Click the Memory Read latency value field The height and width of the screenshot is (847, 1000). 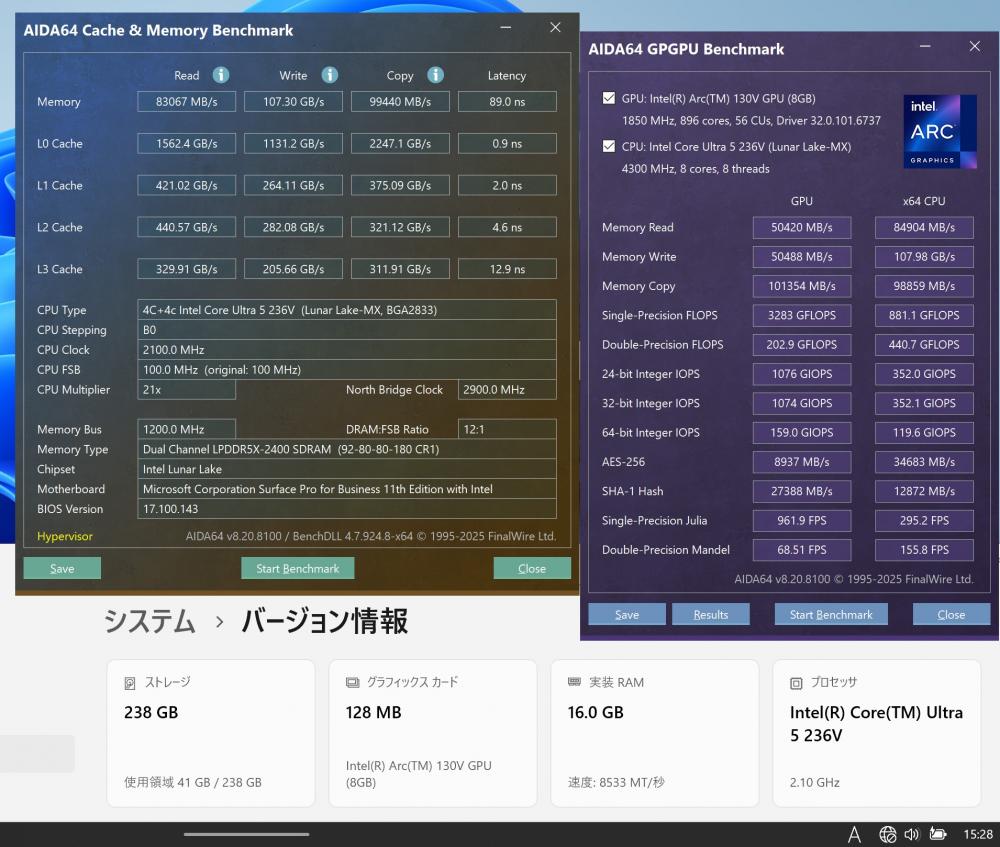[506, 102]
